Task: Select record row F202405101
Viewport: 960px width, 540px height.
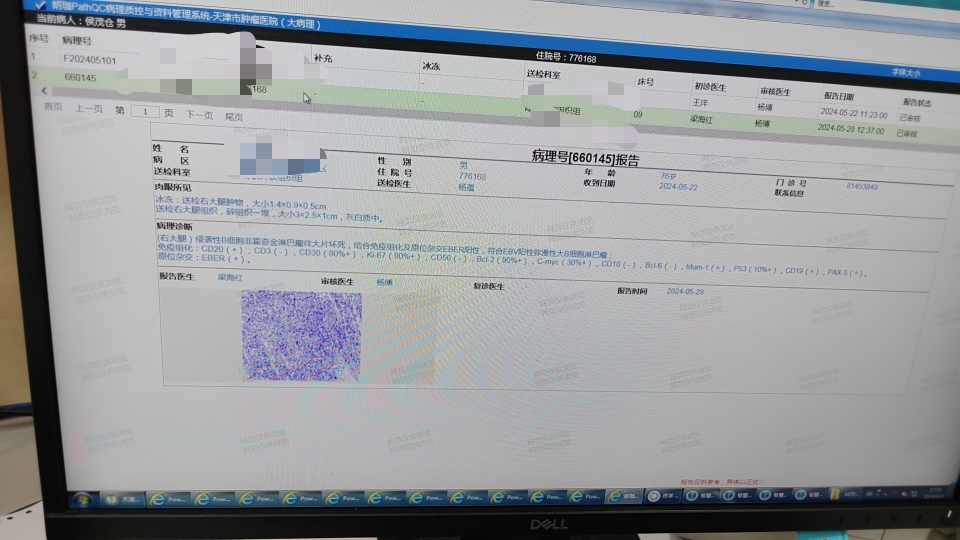Action: (x=89, y=60)
